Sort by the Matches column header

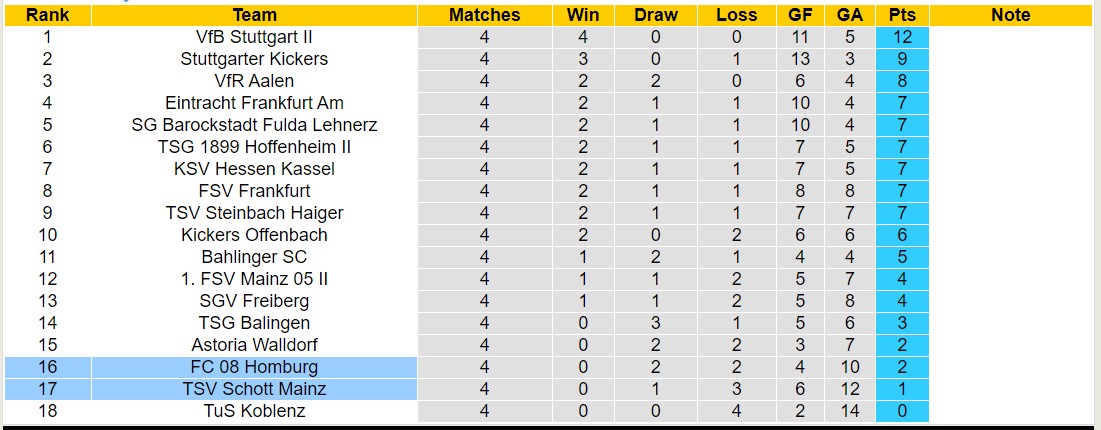[485, 15]
